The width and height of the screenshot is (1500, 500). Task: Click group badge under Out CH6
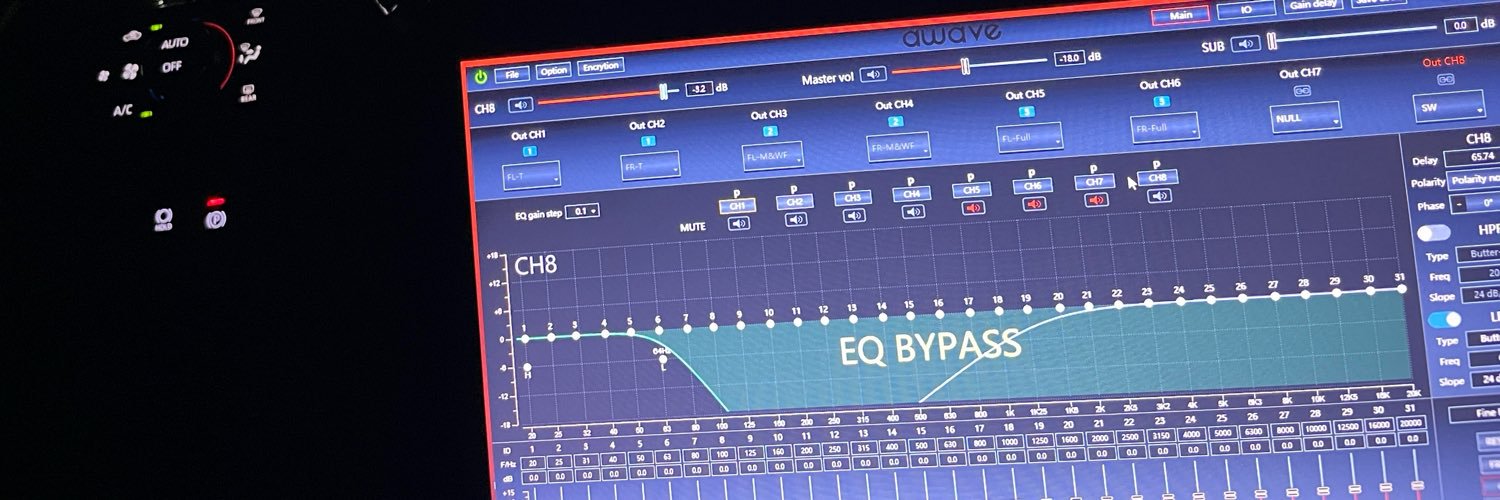pos(1161,101)
